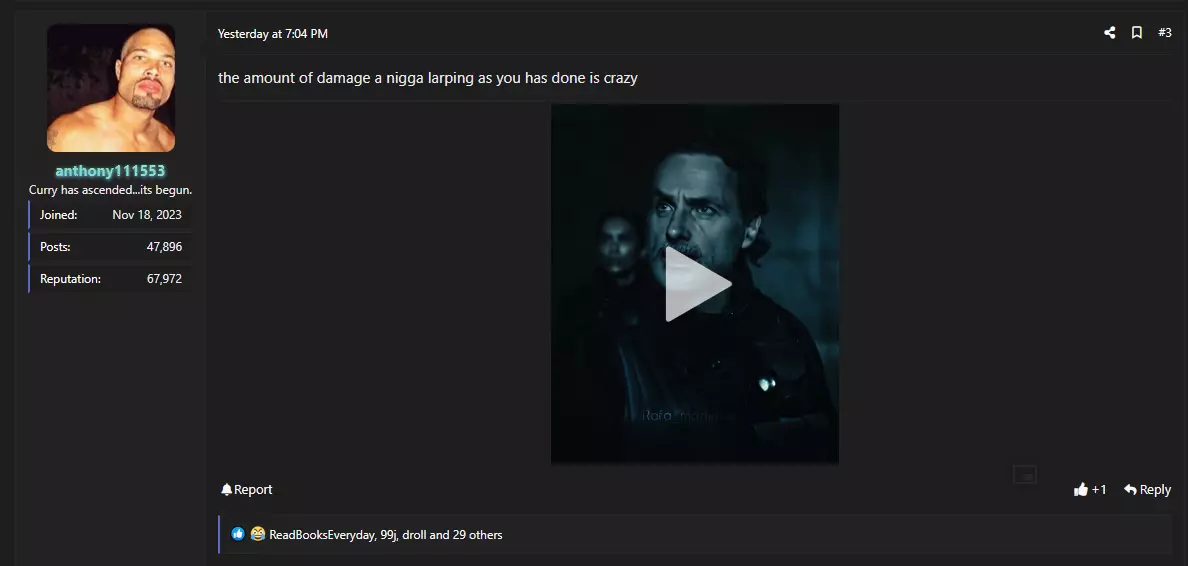The image size is (1188, 566).
Task: Open ReadBooksEveryday's profile from reactions
Action: point(321,535)
